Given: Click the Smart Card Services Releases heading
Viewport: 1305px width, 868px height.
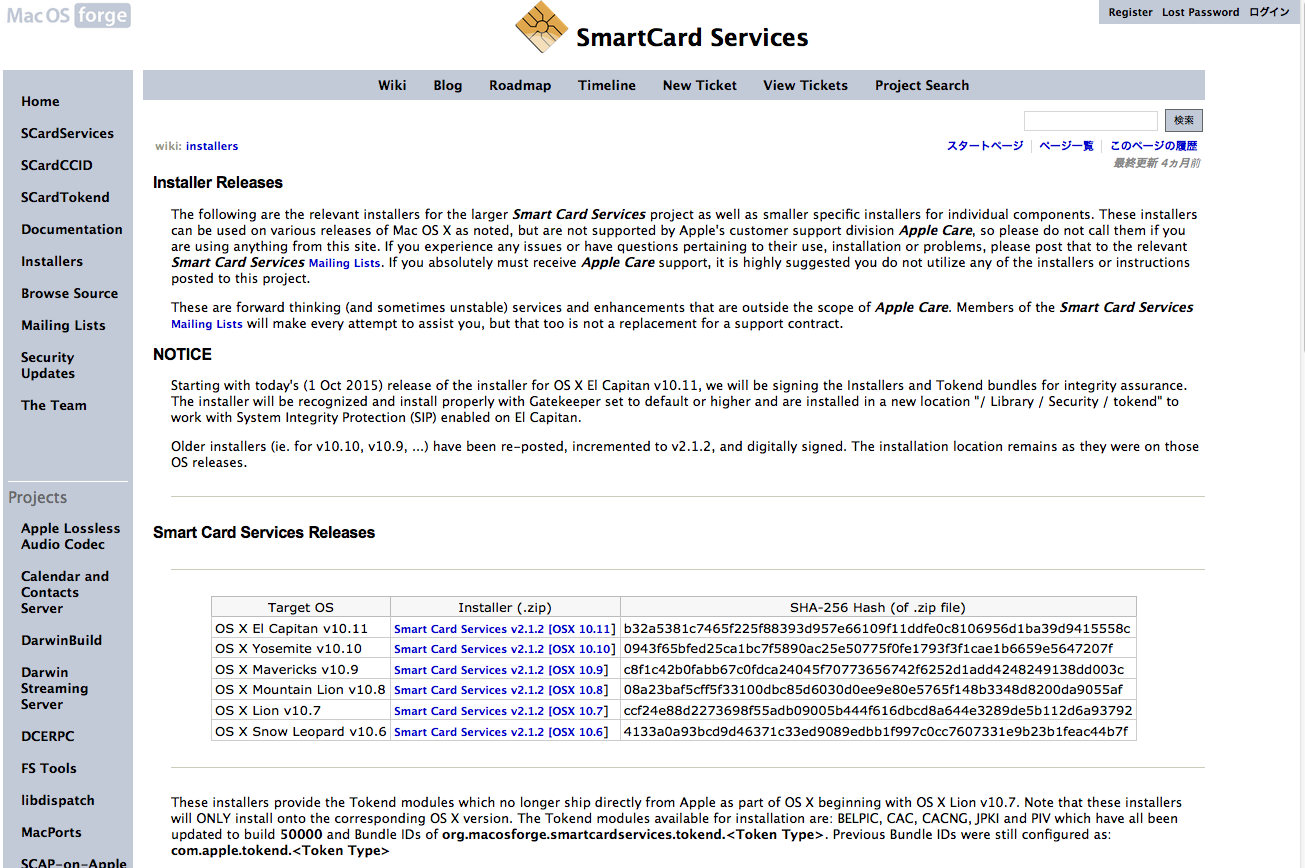Looking at the screenshot, I should (x=264, y=533).
